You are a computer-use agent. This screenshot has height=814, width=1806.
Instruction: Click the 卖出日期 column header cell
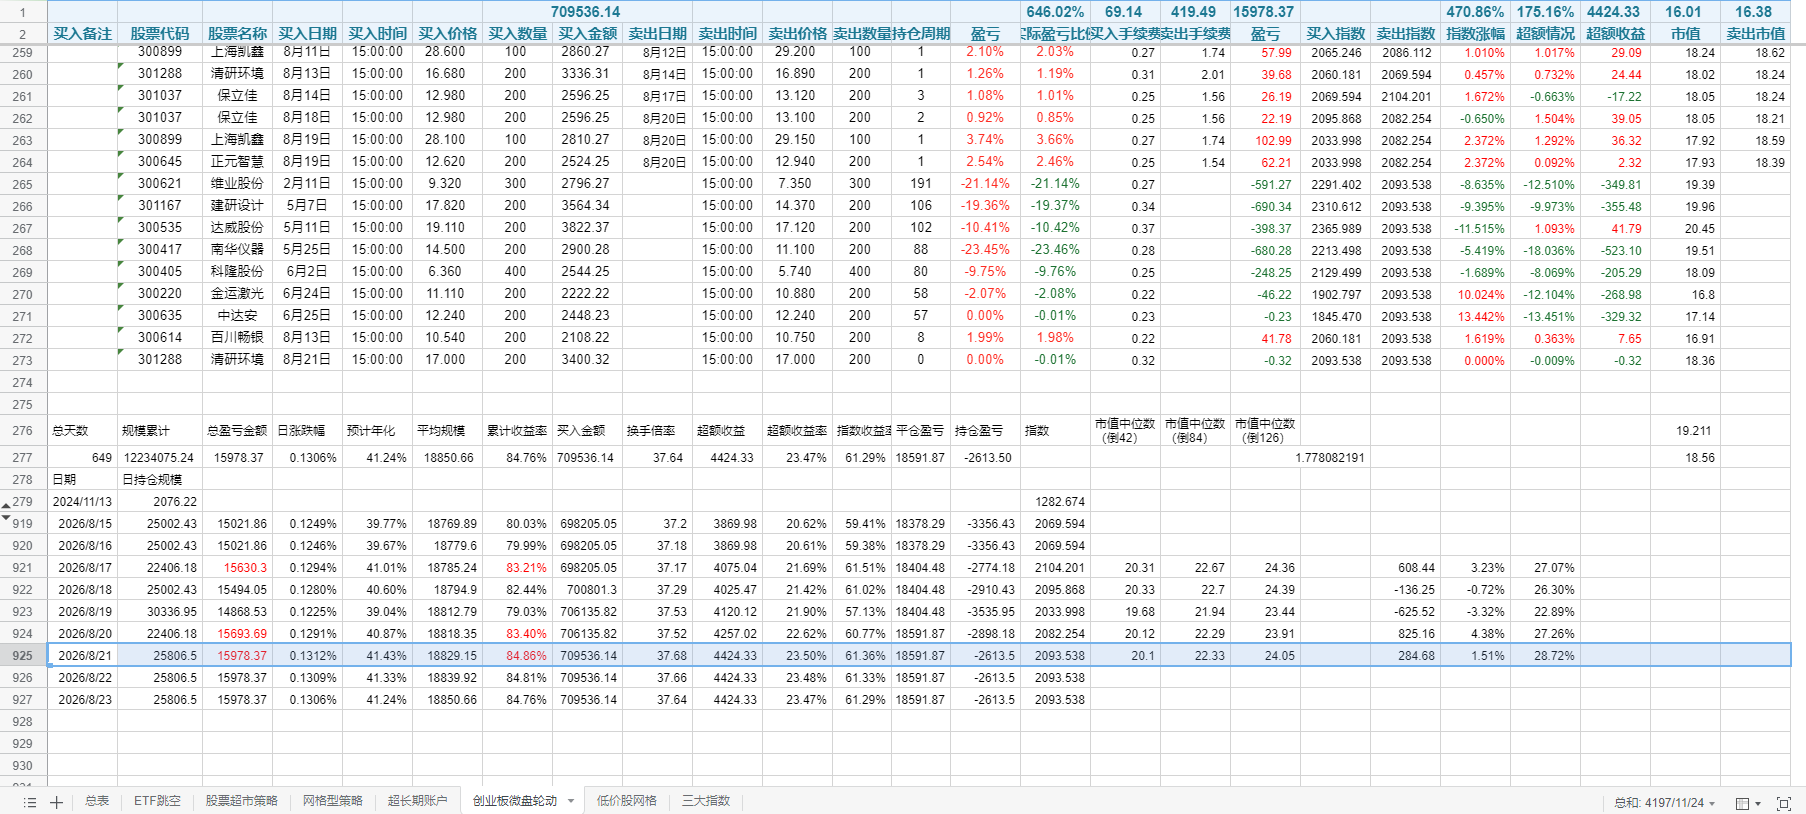click(657, 33)
